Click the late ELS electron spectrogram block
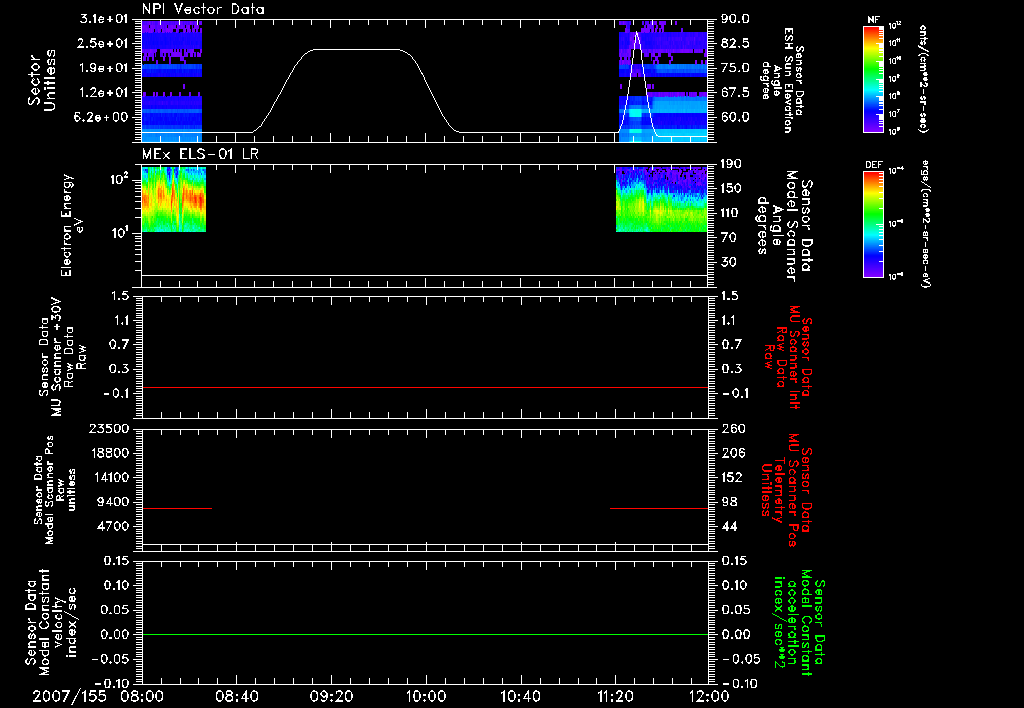This screenshot has height=708, width=1024. (x=662, y=199)
